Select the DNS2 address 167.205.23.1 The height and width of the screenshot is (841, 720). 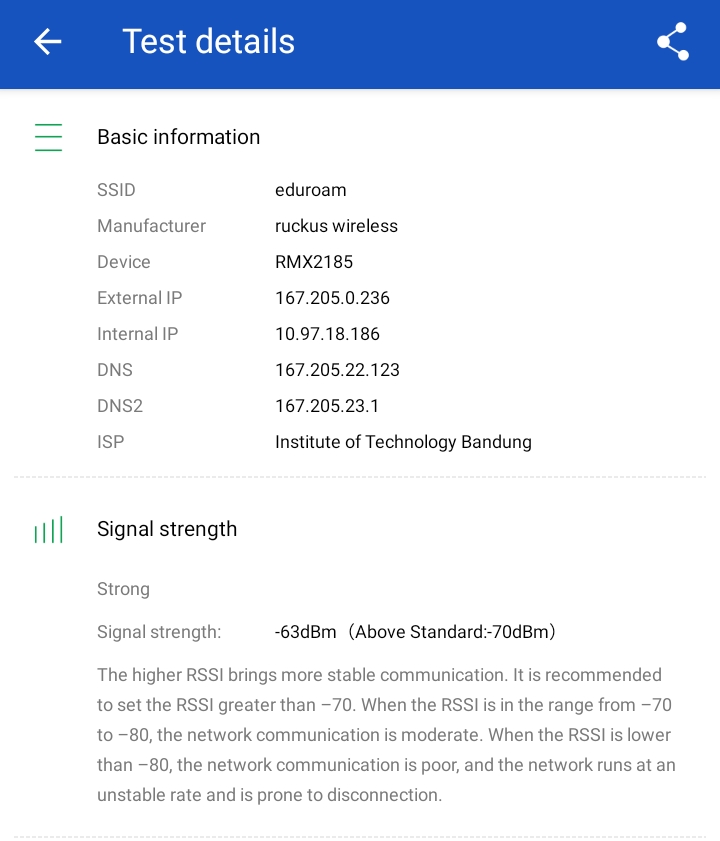(x=327, y=406)
